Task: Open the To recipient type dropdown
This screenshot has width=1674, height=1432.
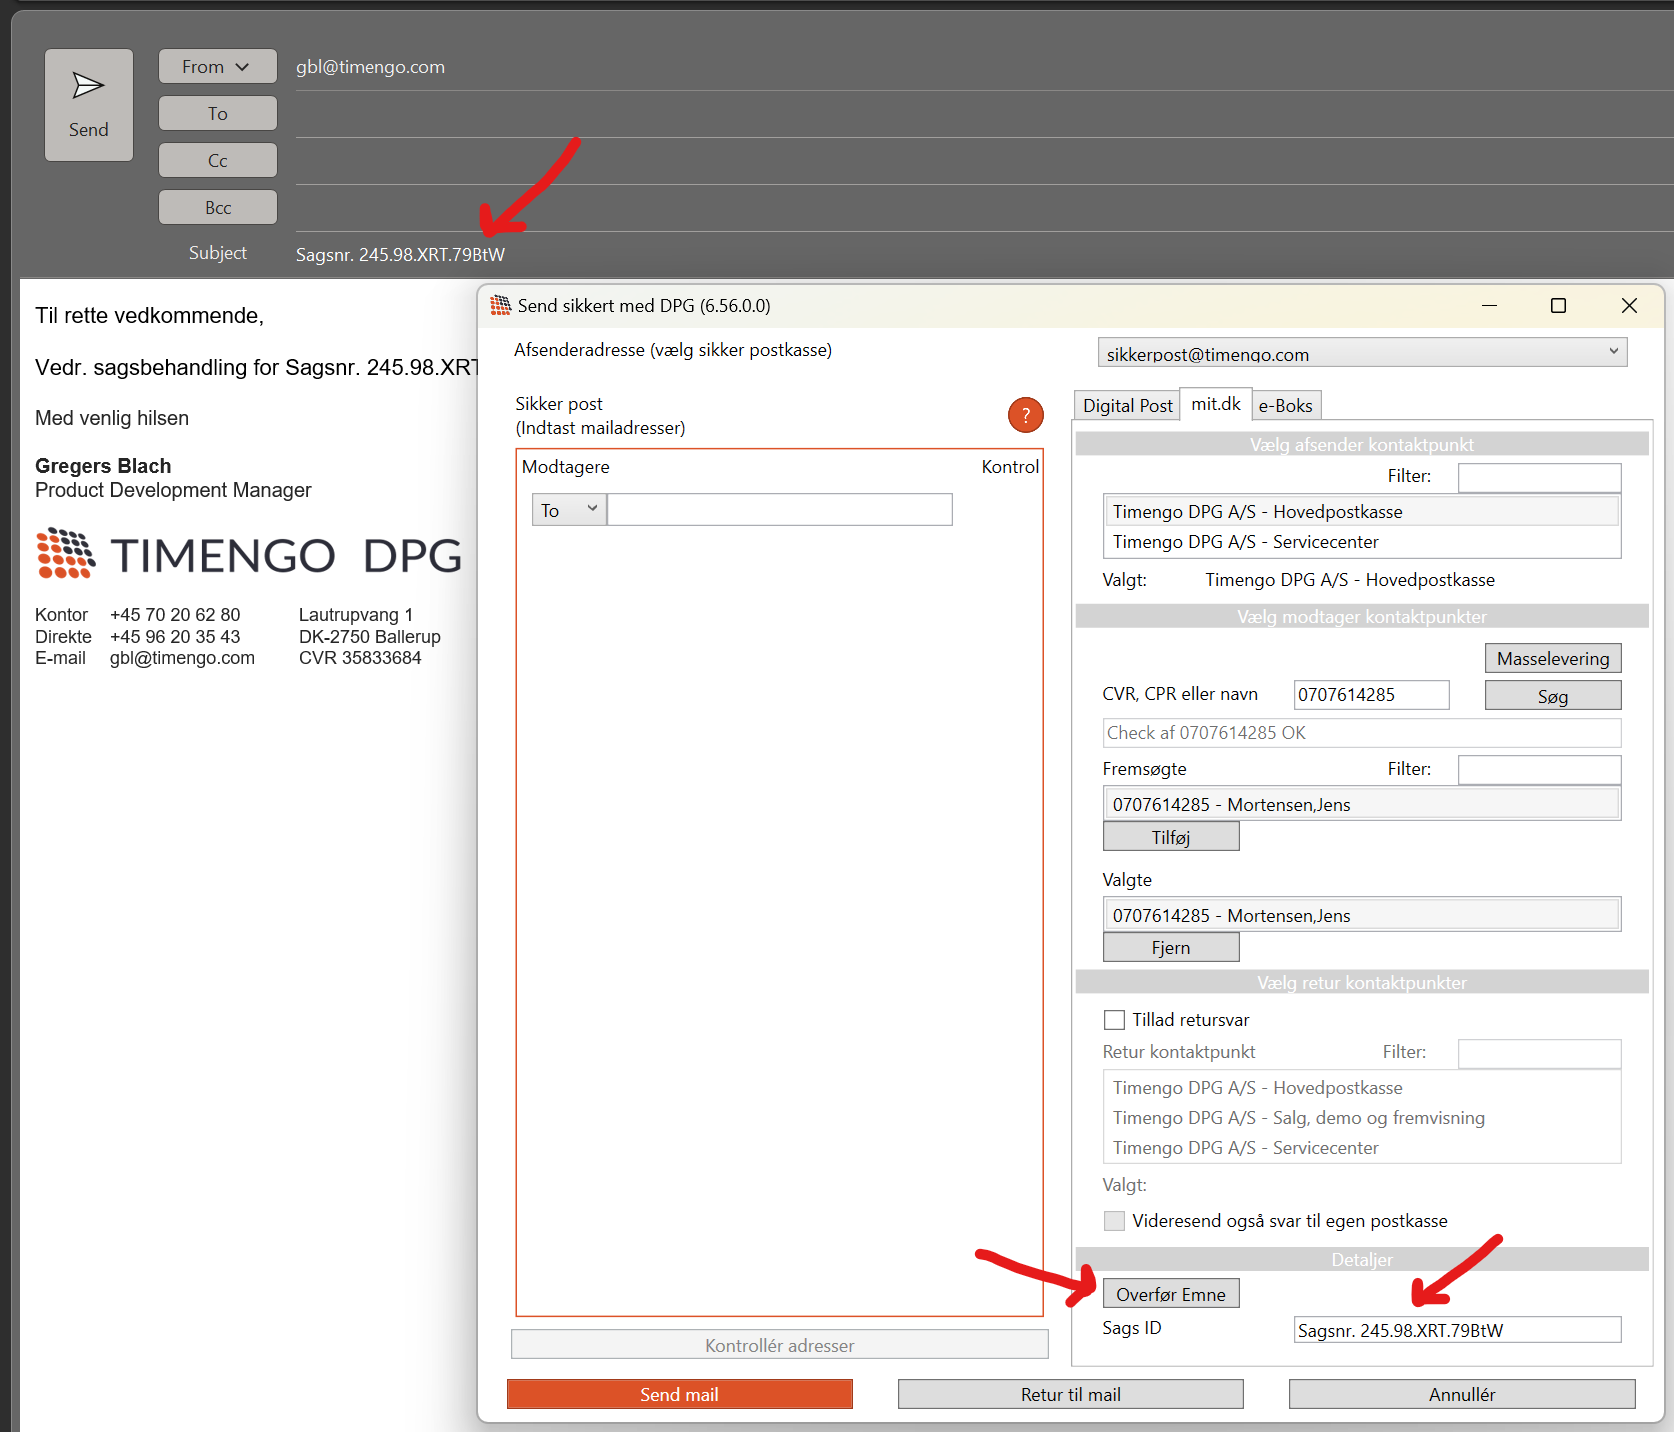Action: tap(568, 510)
